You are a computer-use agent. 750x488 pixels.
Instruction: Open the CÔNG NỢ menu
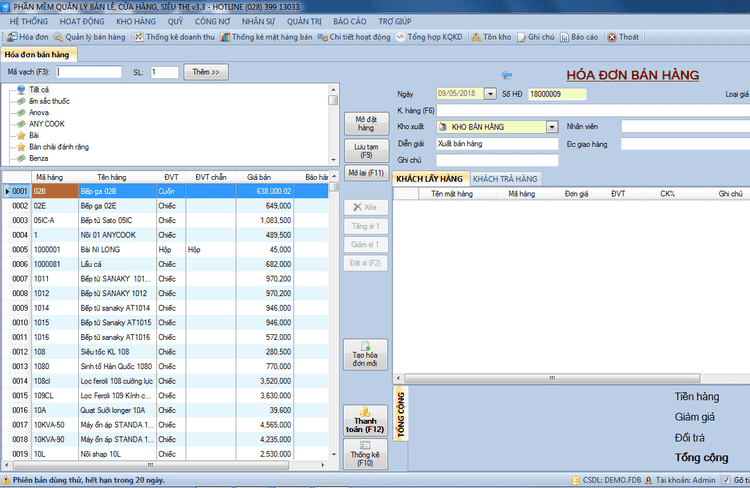[x=212, y=22]
